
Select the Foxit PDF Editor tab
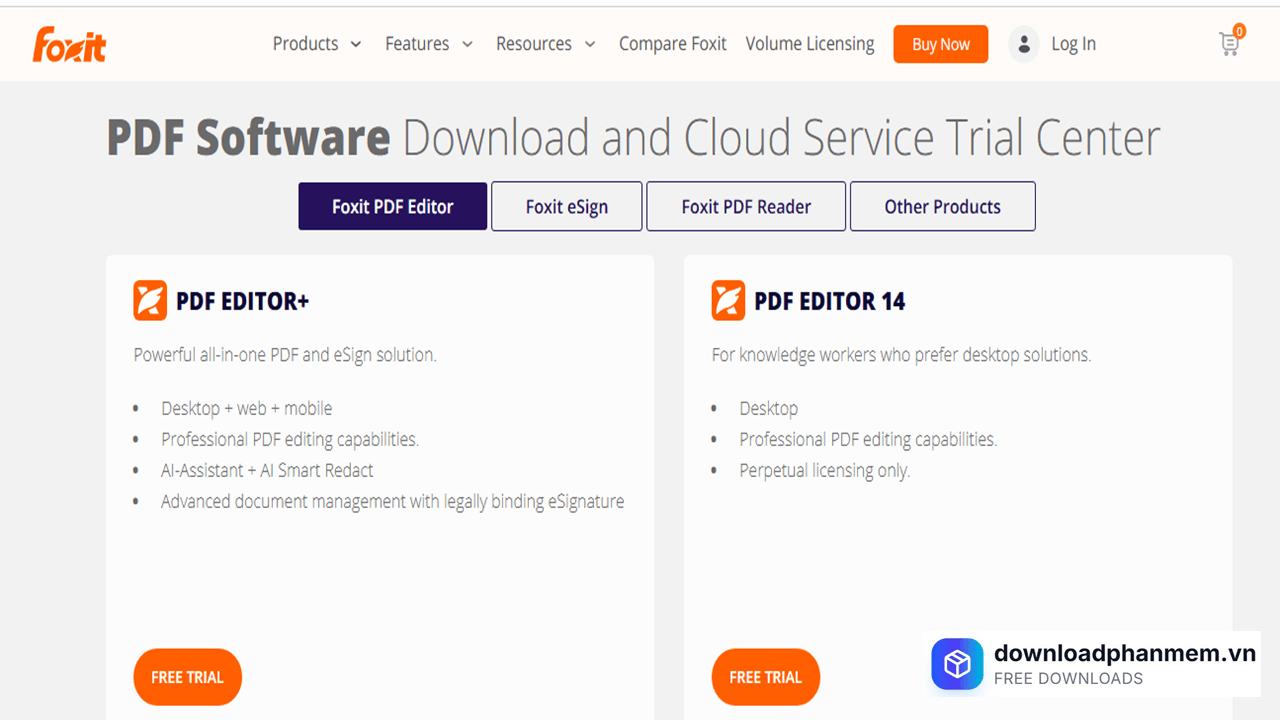click(392, 206)
